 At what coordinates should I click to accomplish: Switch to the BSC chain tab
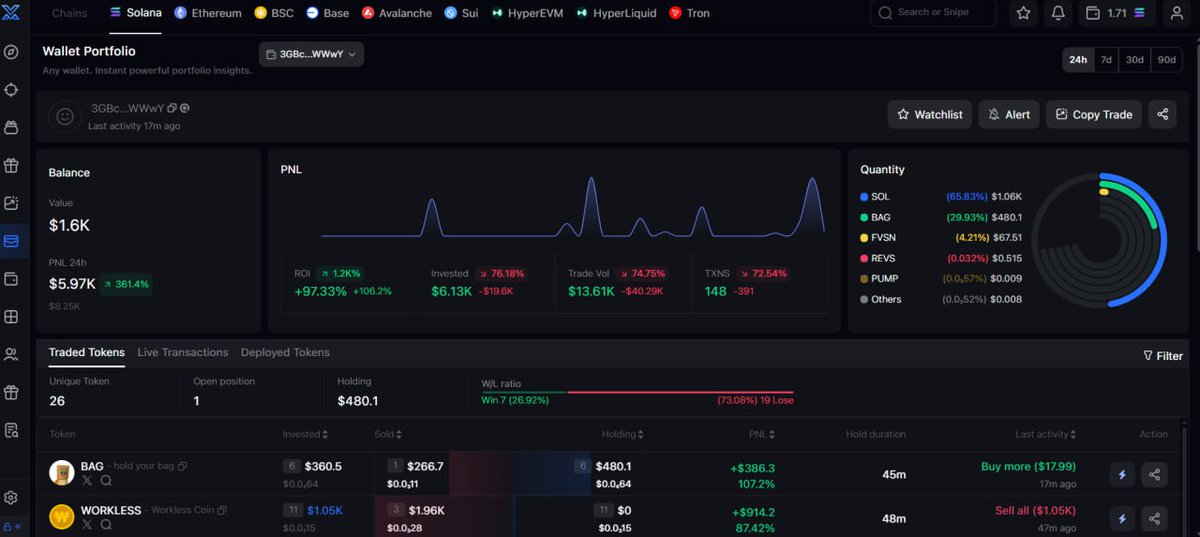274,13
